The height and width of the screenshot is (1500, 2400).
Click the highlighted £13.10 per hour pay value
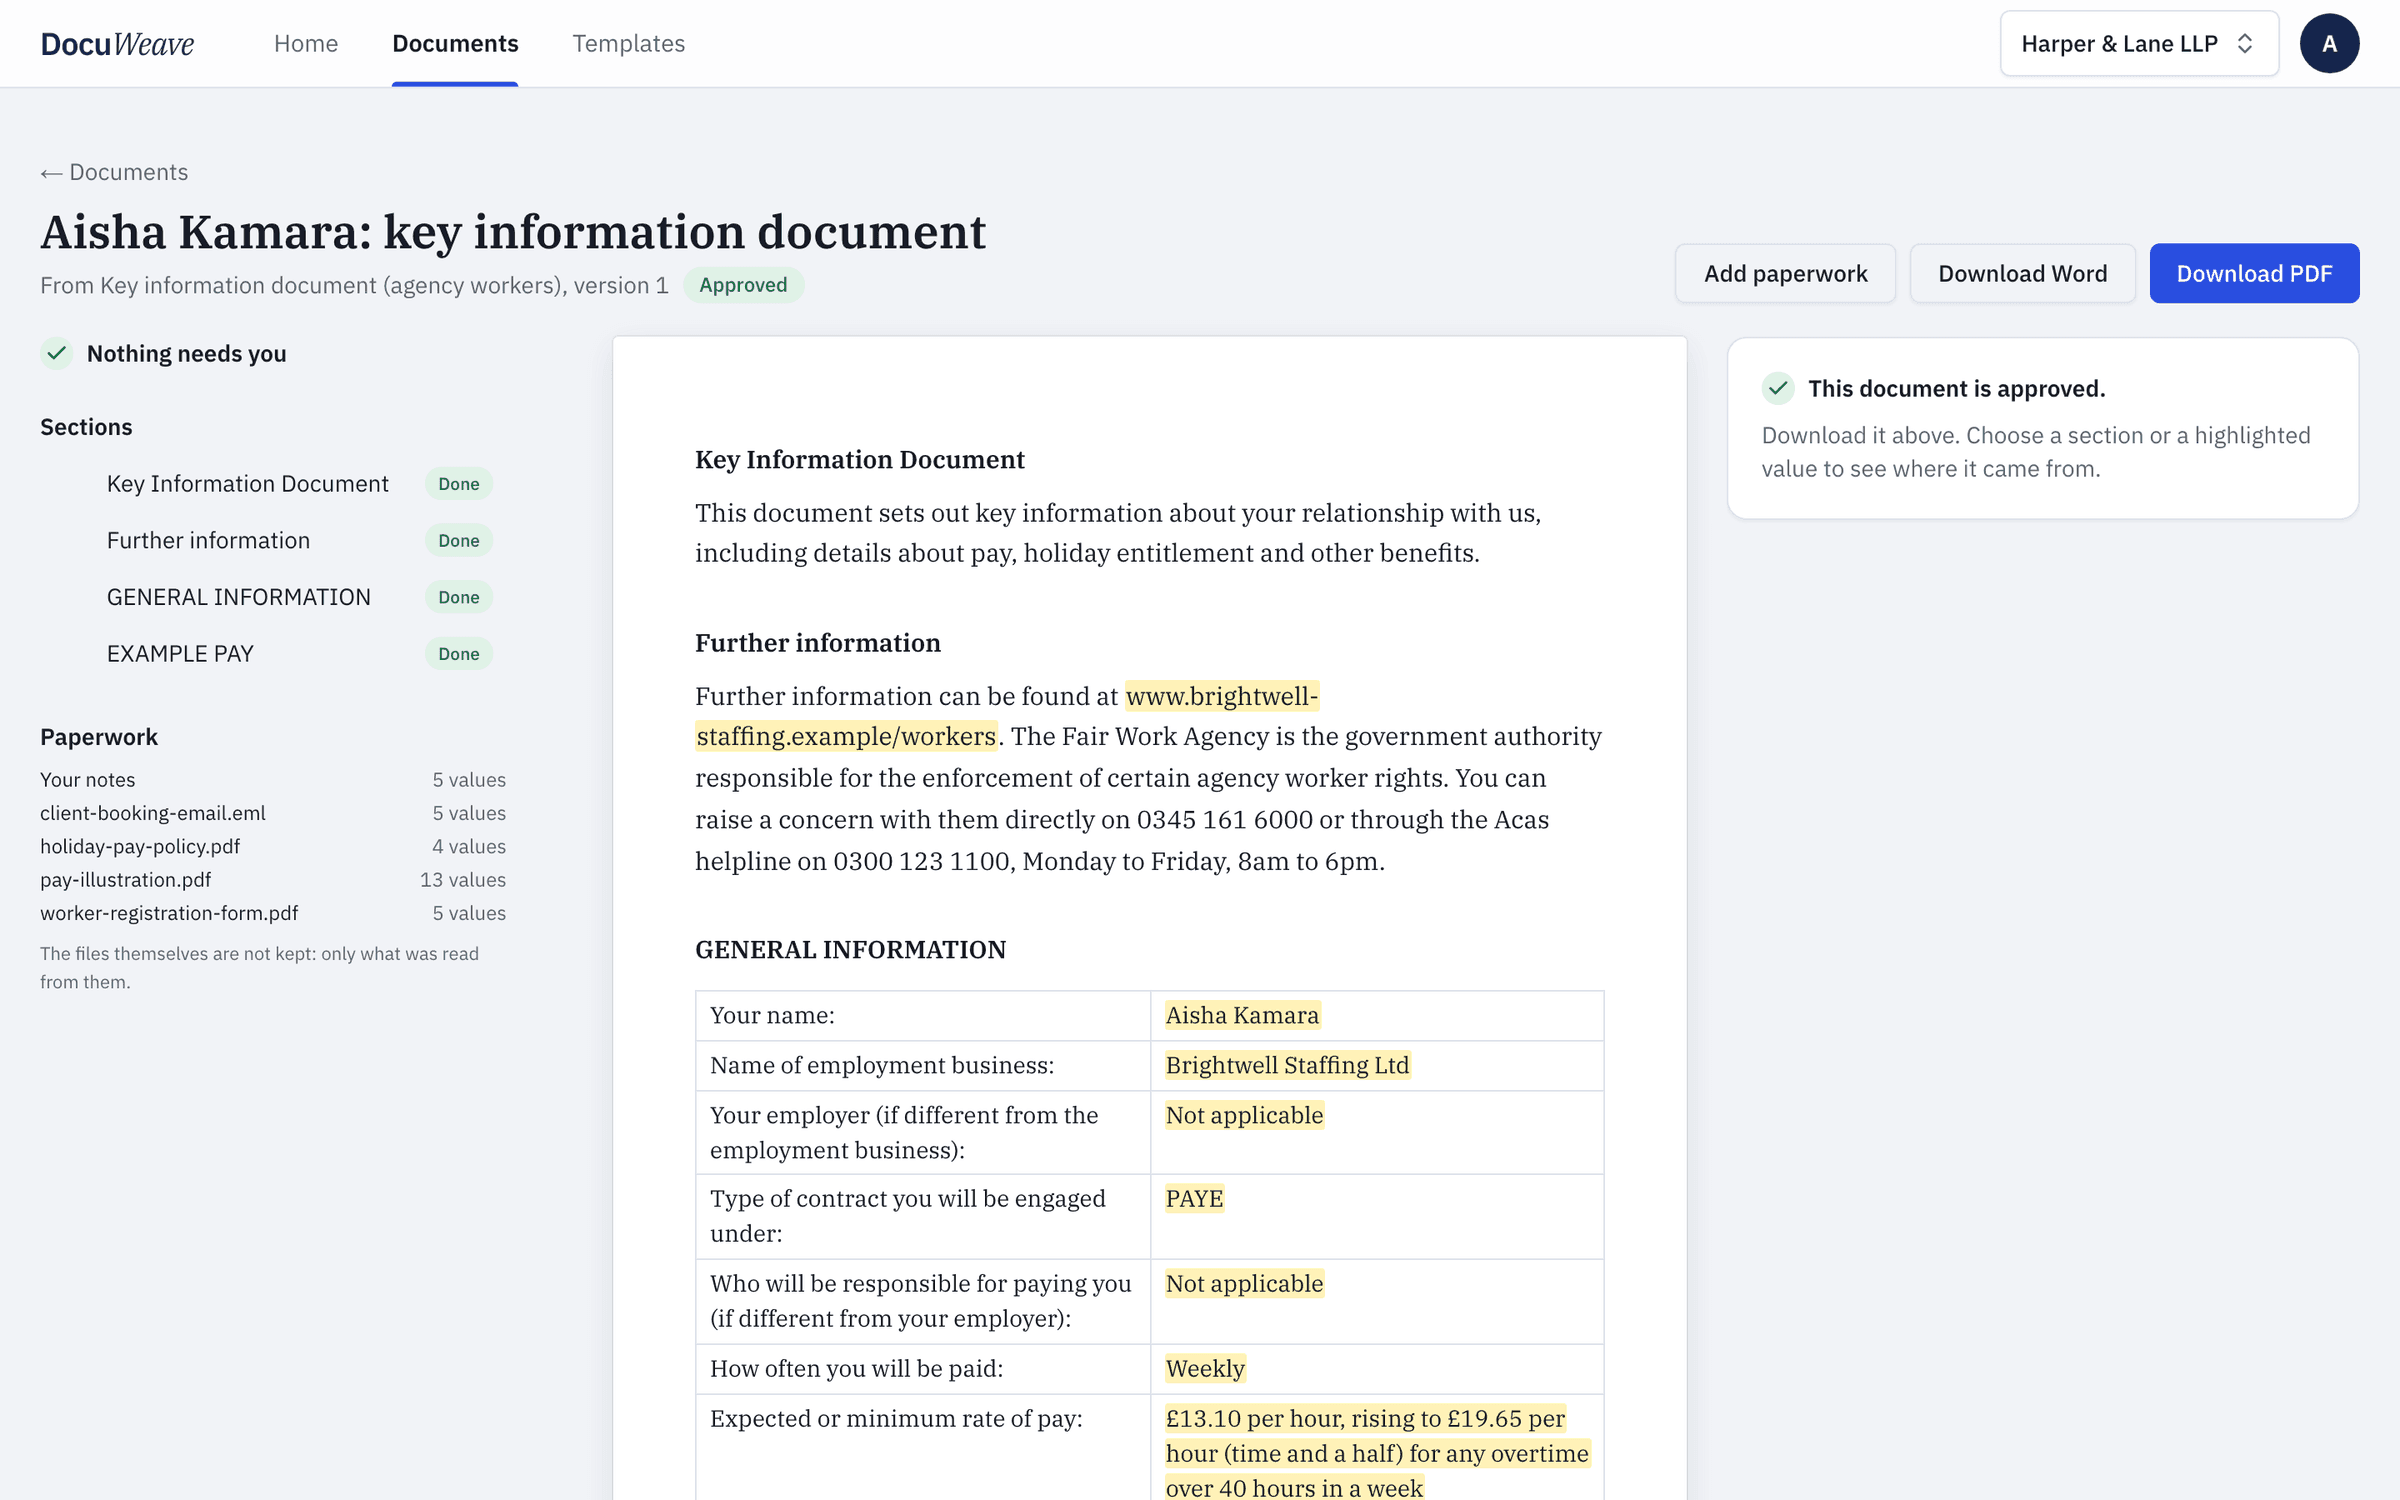coord(1377,1453)
